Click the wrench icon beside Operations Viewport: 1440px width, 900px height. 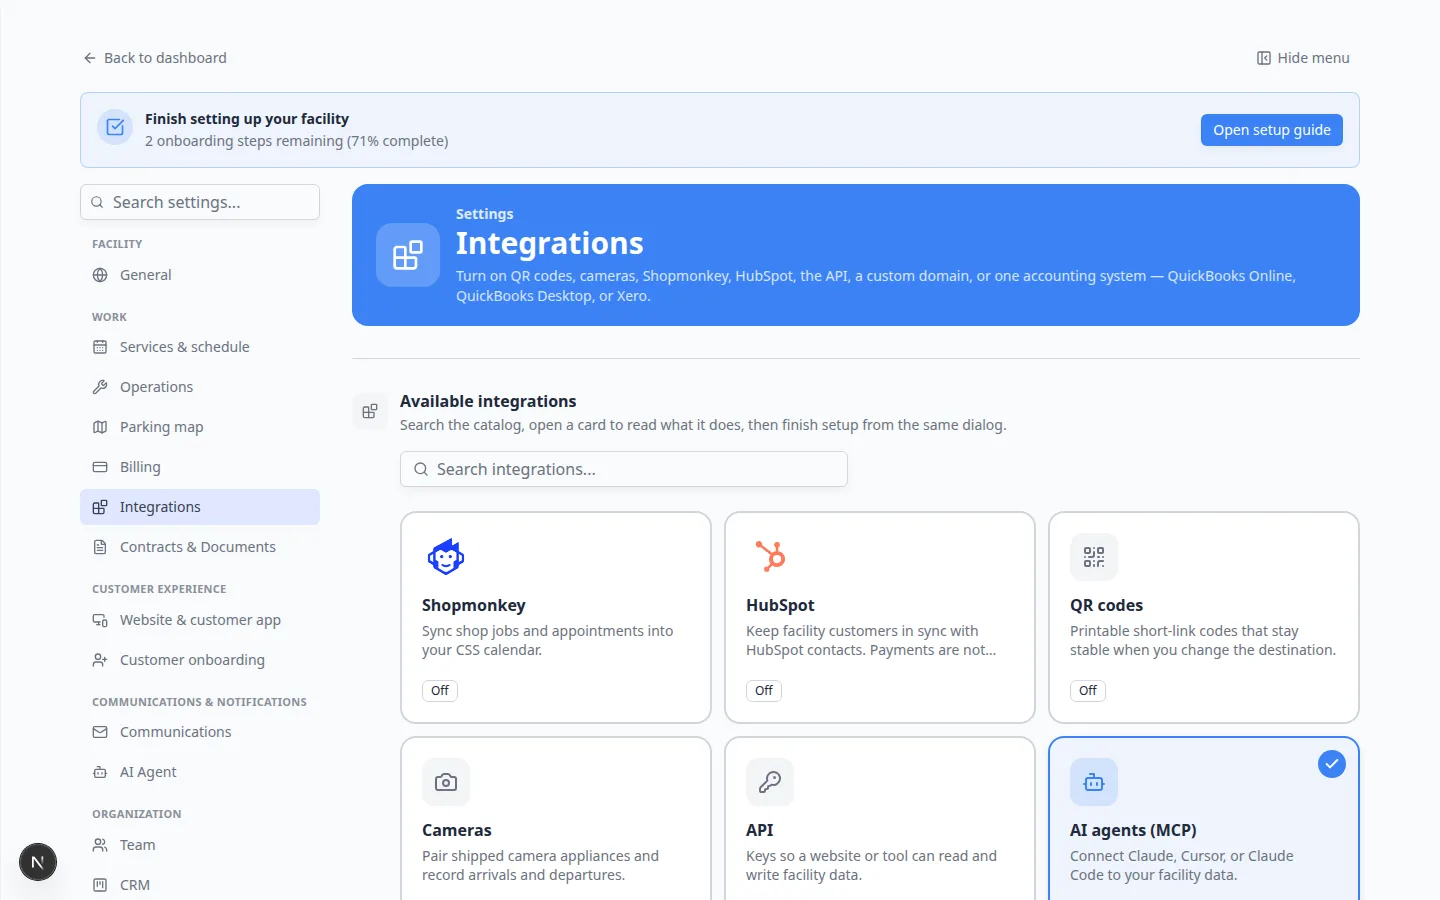click(100, 387)
